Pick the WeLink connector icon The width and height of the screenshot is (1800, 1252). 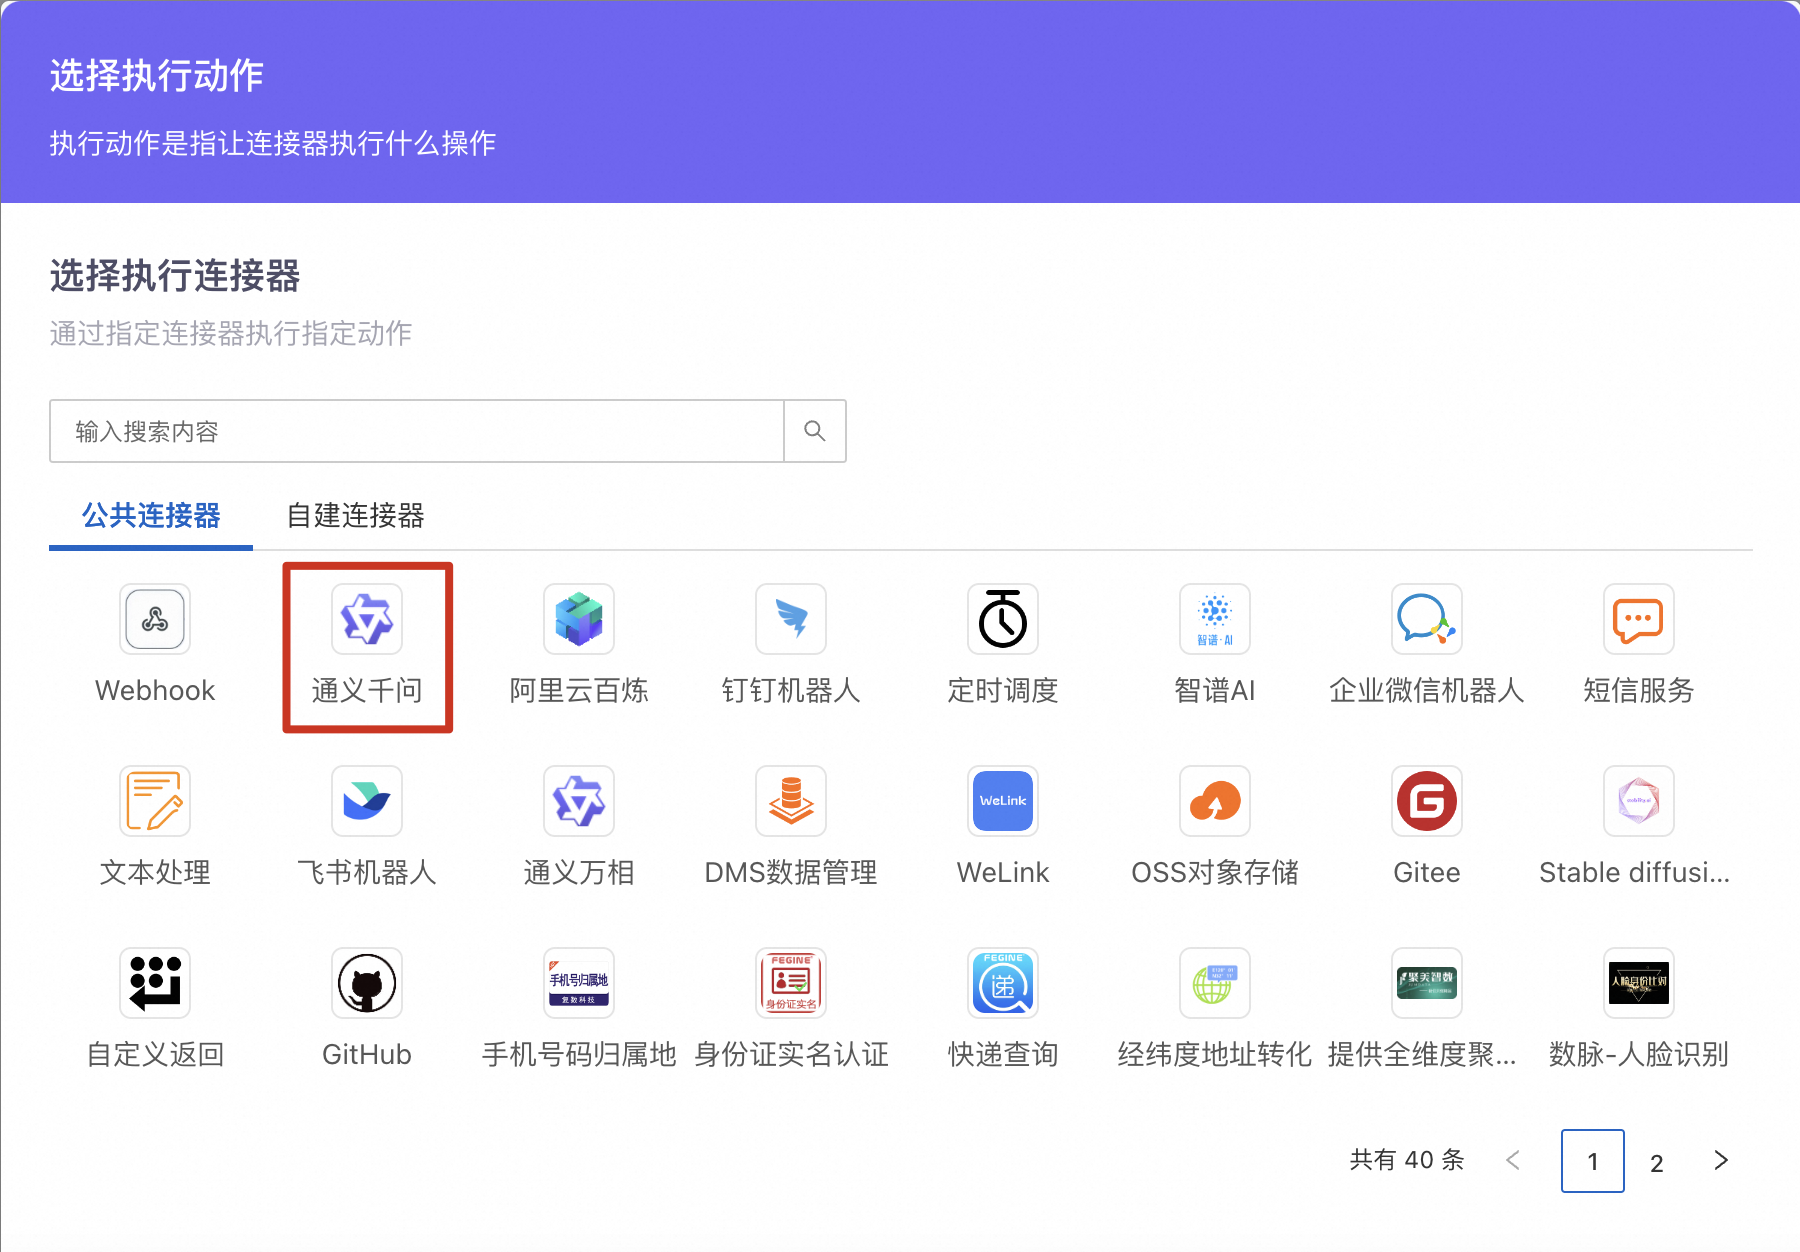click(1003, 801)
